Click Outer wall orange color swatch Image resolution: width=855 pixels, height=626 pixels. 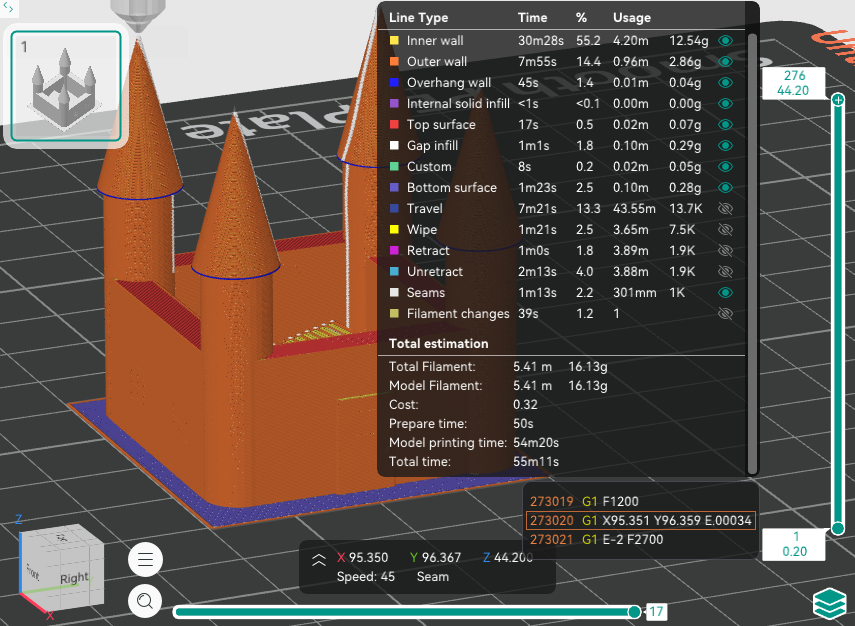point(394,62)
